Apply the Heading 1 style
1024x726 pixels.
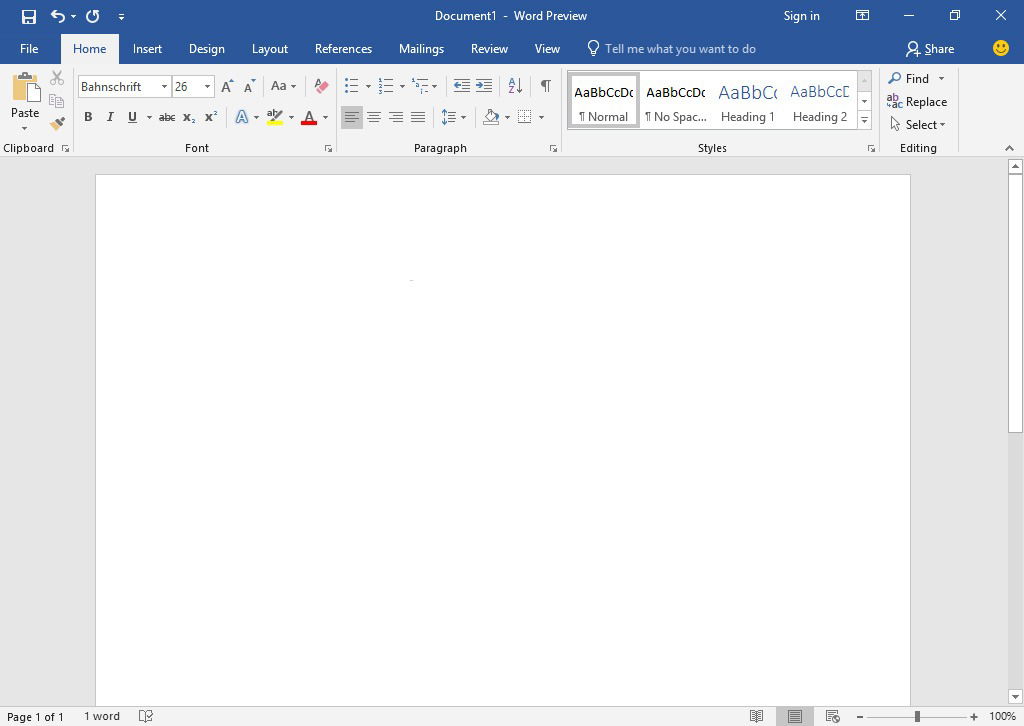point(748,101)
